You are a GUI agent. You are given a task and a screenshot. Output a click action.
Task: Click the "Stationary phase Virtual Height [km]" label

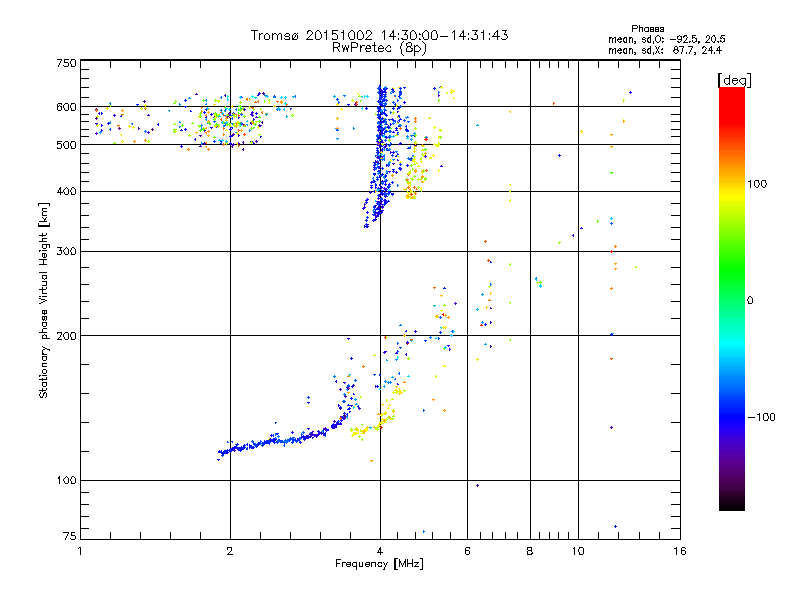(44, 300)
